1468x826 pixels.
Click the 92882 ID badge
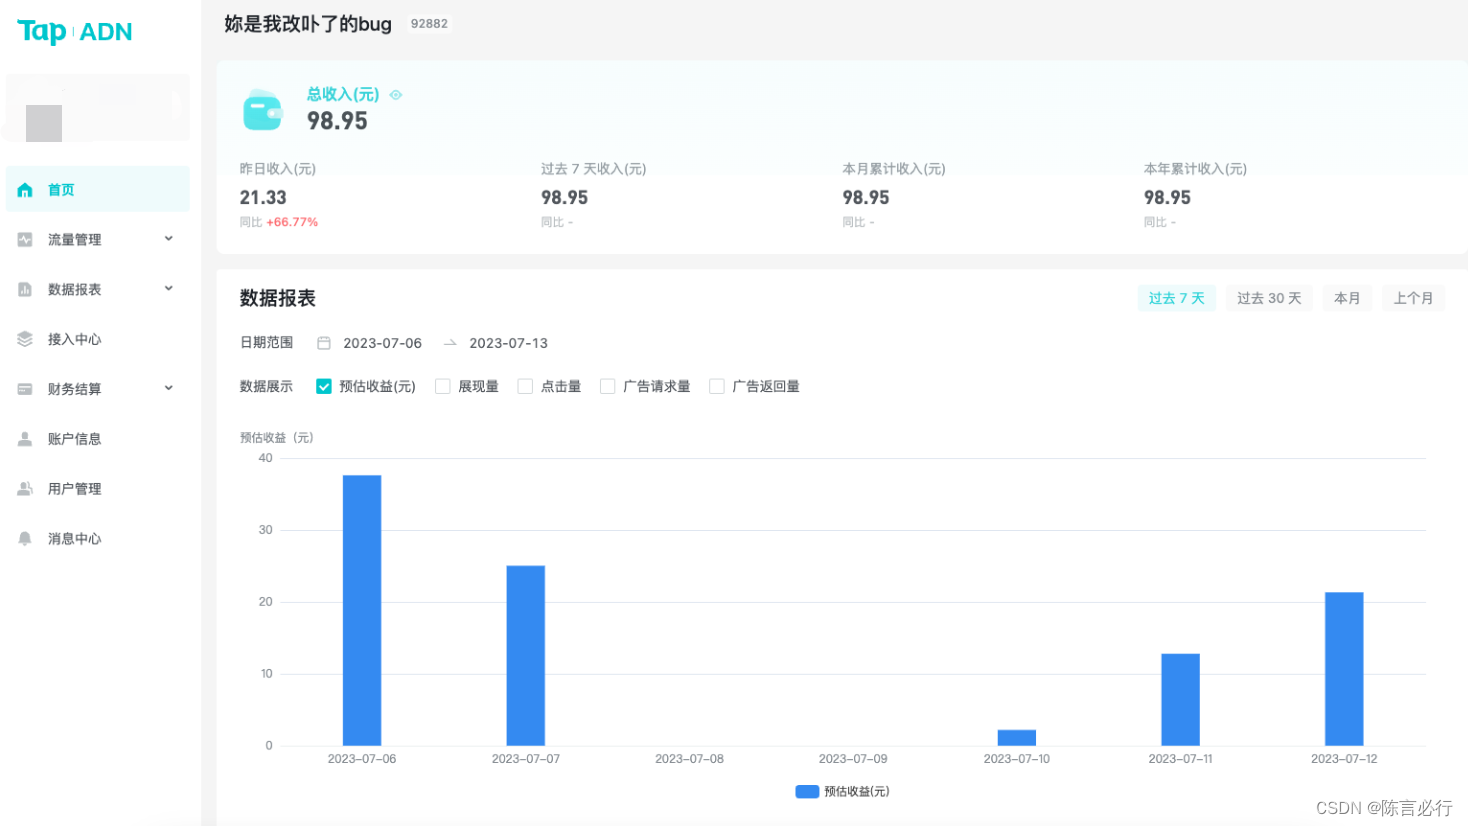[x=429, y=24]
